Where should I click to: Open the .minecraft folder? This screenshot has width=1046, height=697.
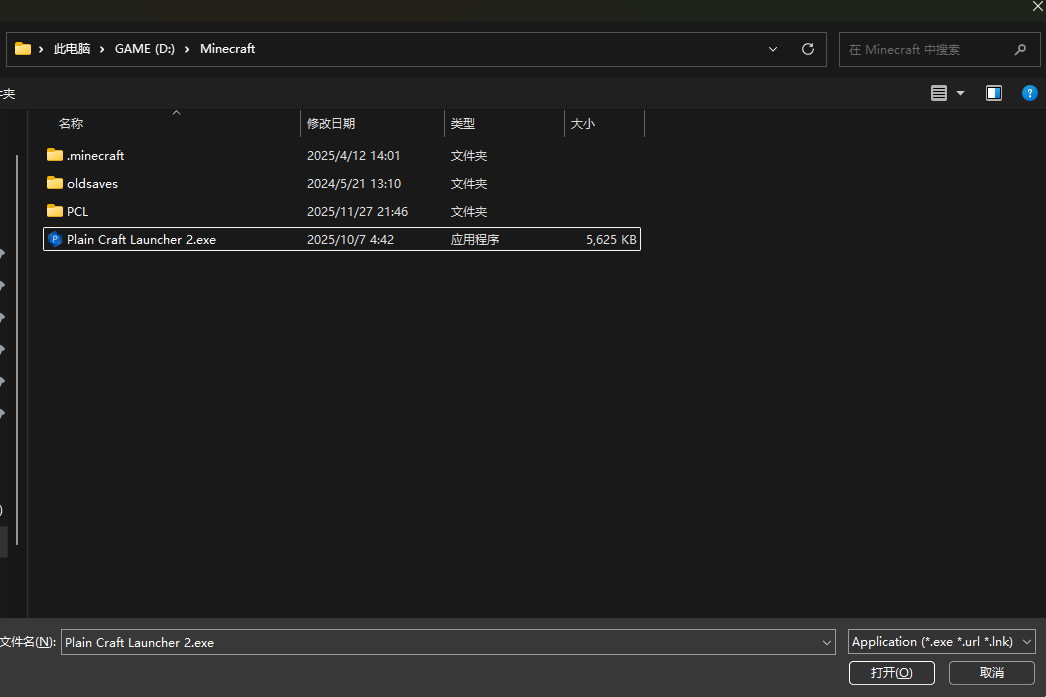95,155
